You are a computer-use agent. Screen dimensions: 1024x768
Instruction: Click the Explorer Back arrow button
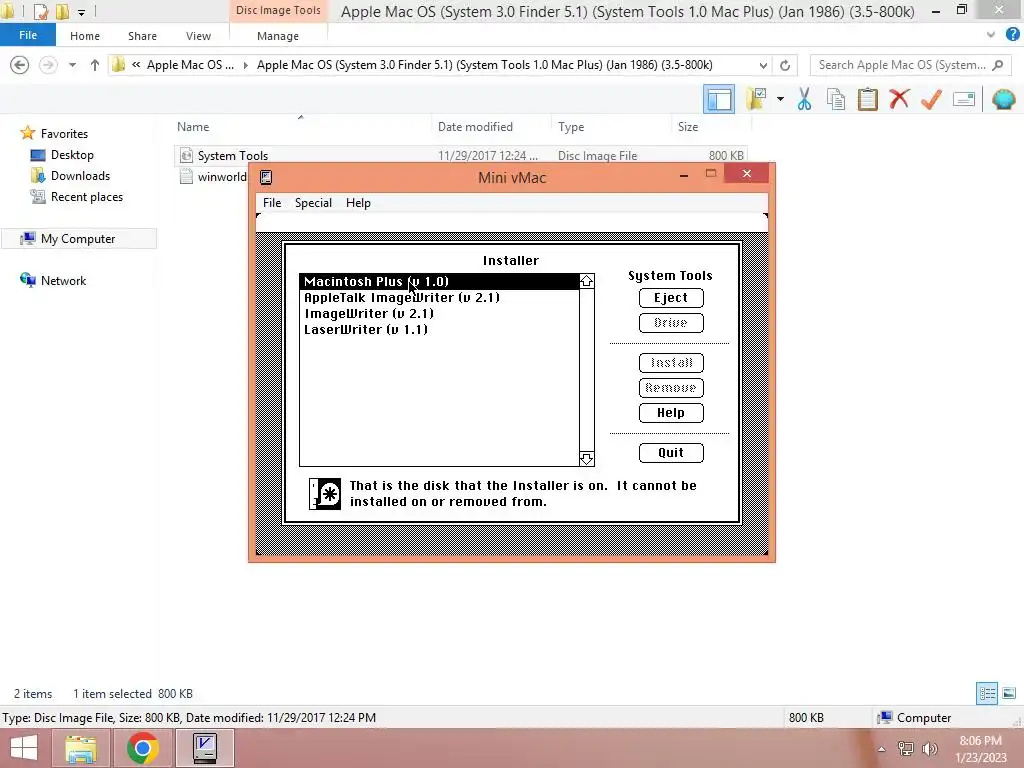point(20,65)
